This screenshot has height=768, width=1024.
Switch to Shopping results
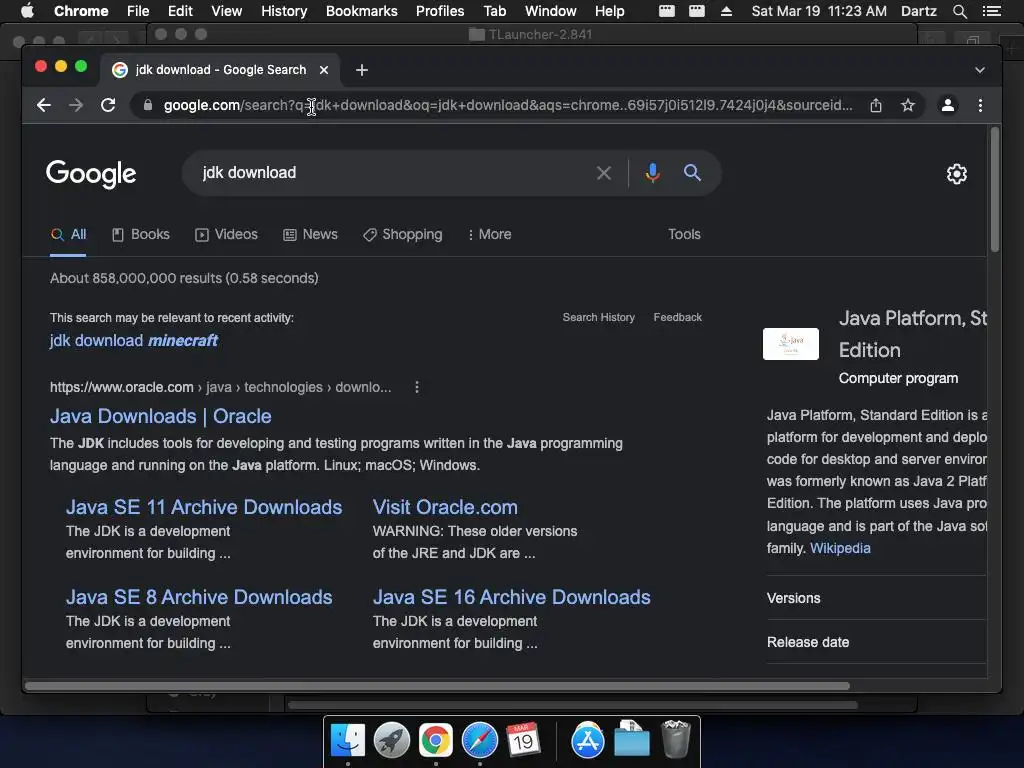point(403,234)
